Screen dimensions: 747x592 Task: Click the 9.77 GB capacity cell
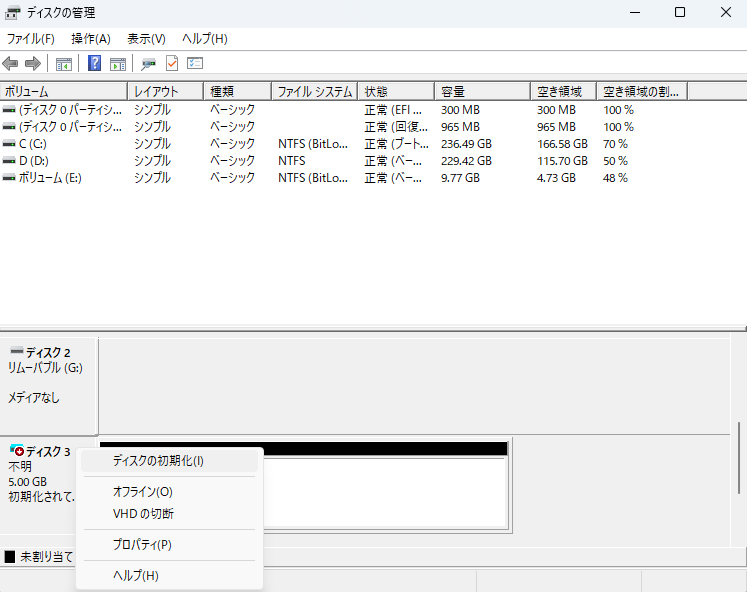pos(460,178)
